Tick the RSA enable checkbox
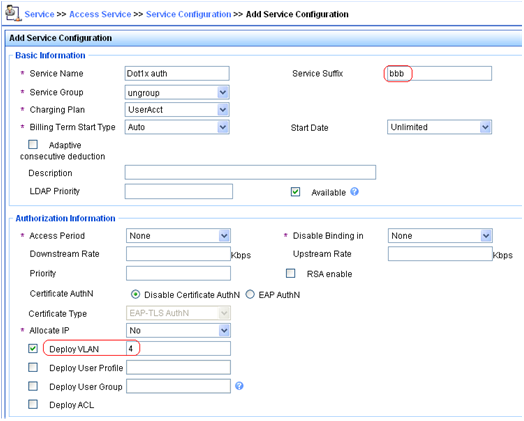This screenshot has height=421, width=524. coord(291,273)
